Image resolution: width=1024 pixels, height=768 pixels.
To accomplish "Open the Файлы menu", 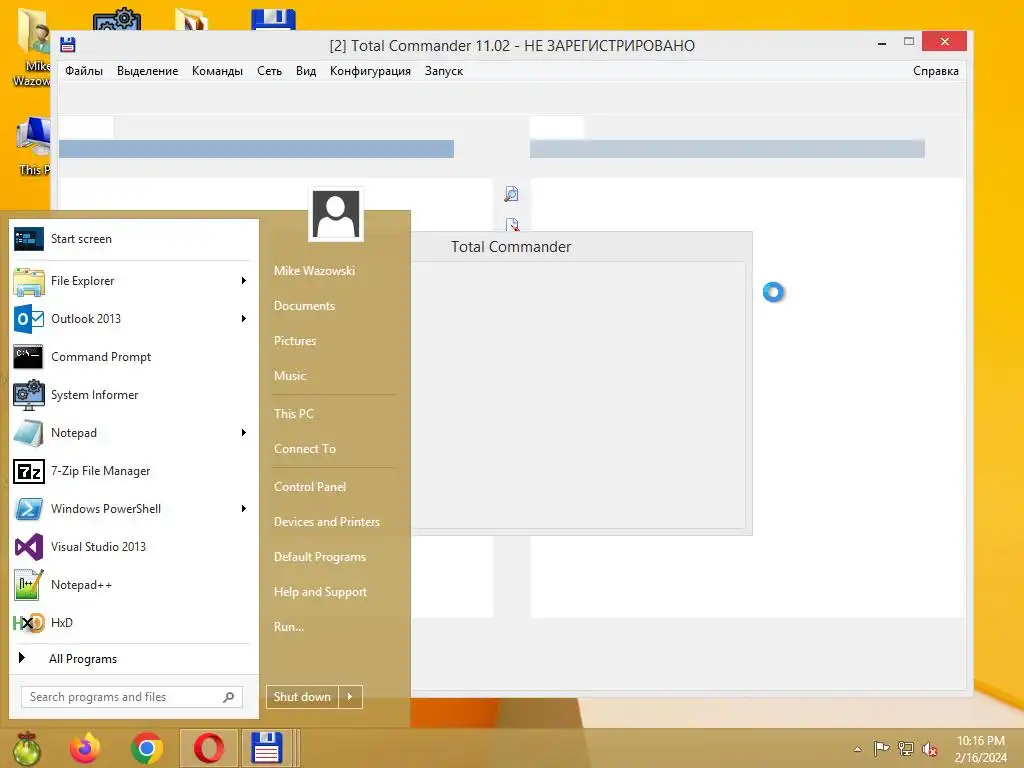I will tap(84, 71).
